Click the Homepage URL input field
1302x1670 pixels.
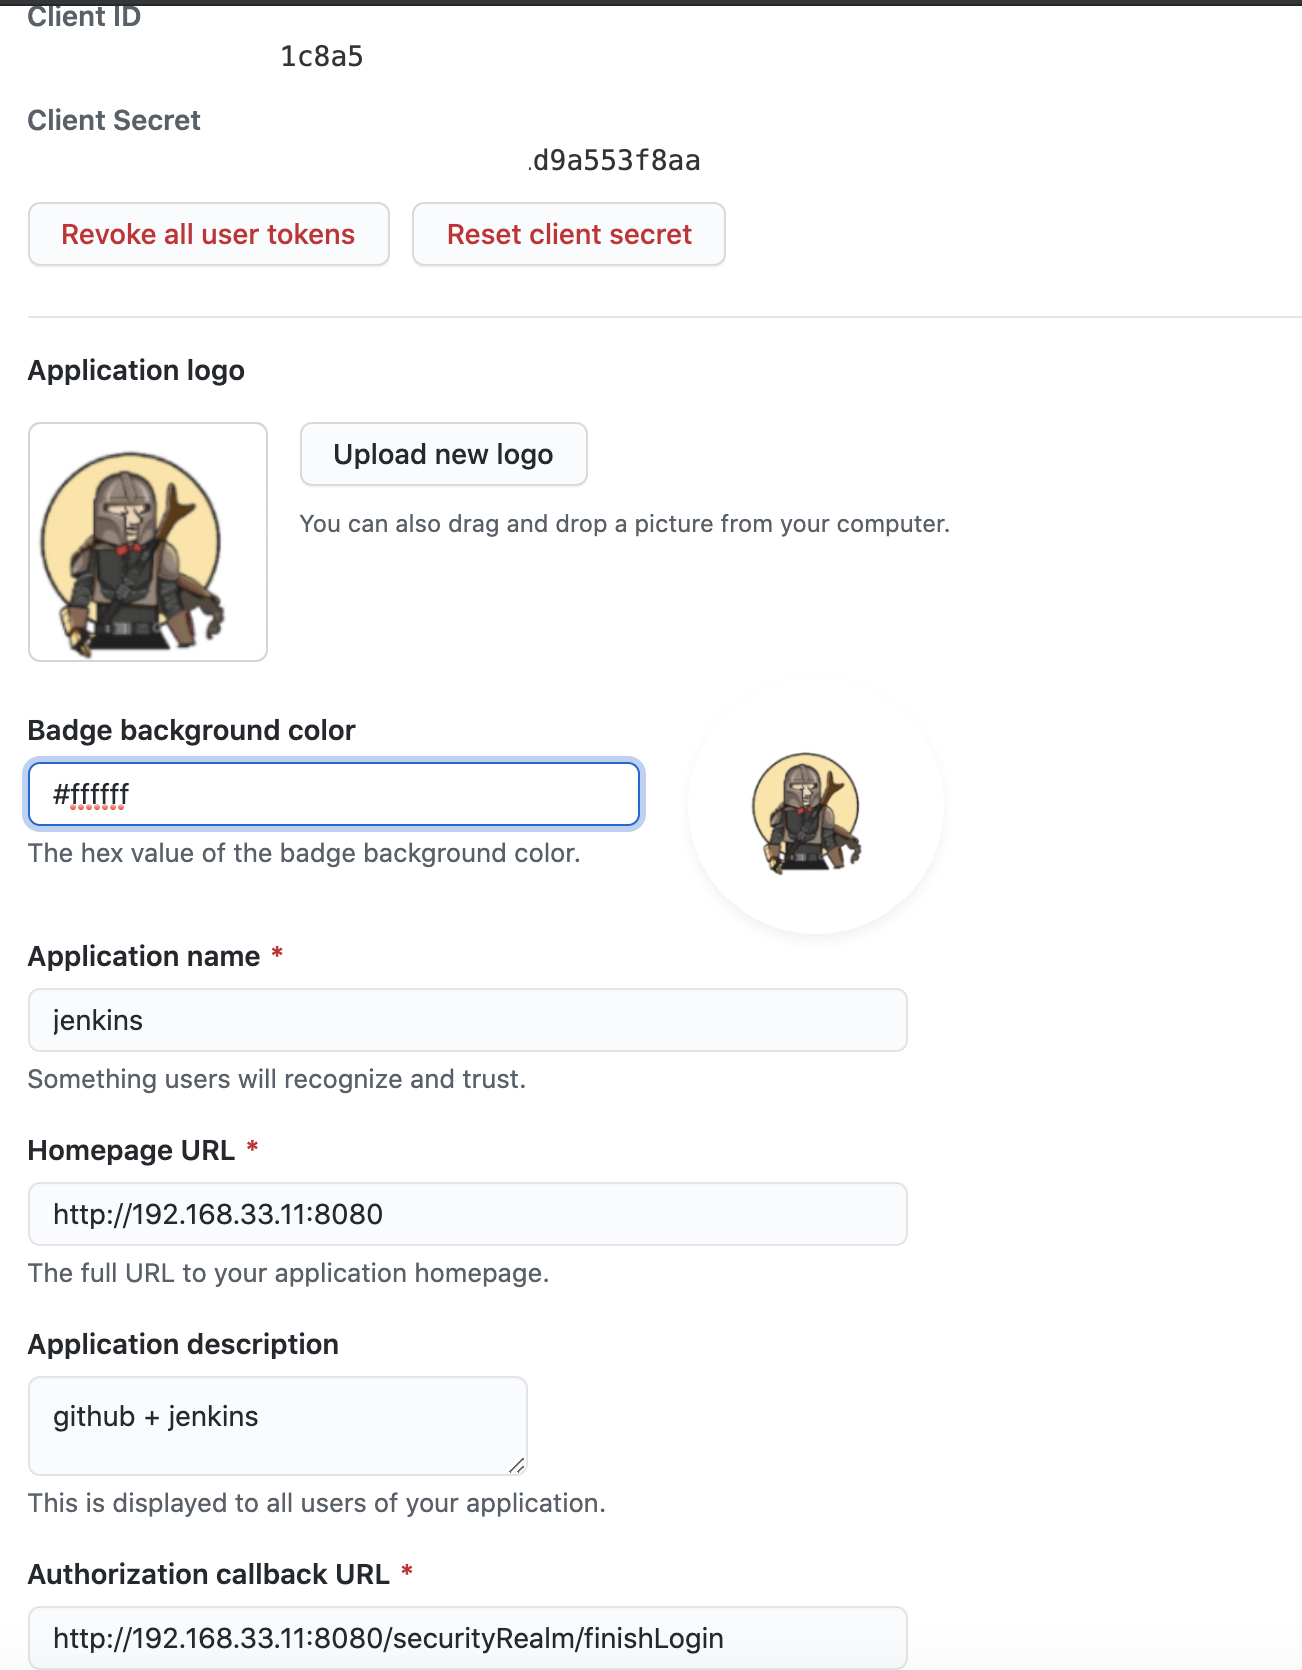tap(468, 1213)
